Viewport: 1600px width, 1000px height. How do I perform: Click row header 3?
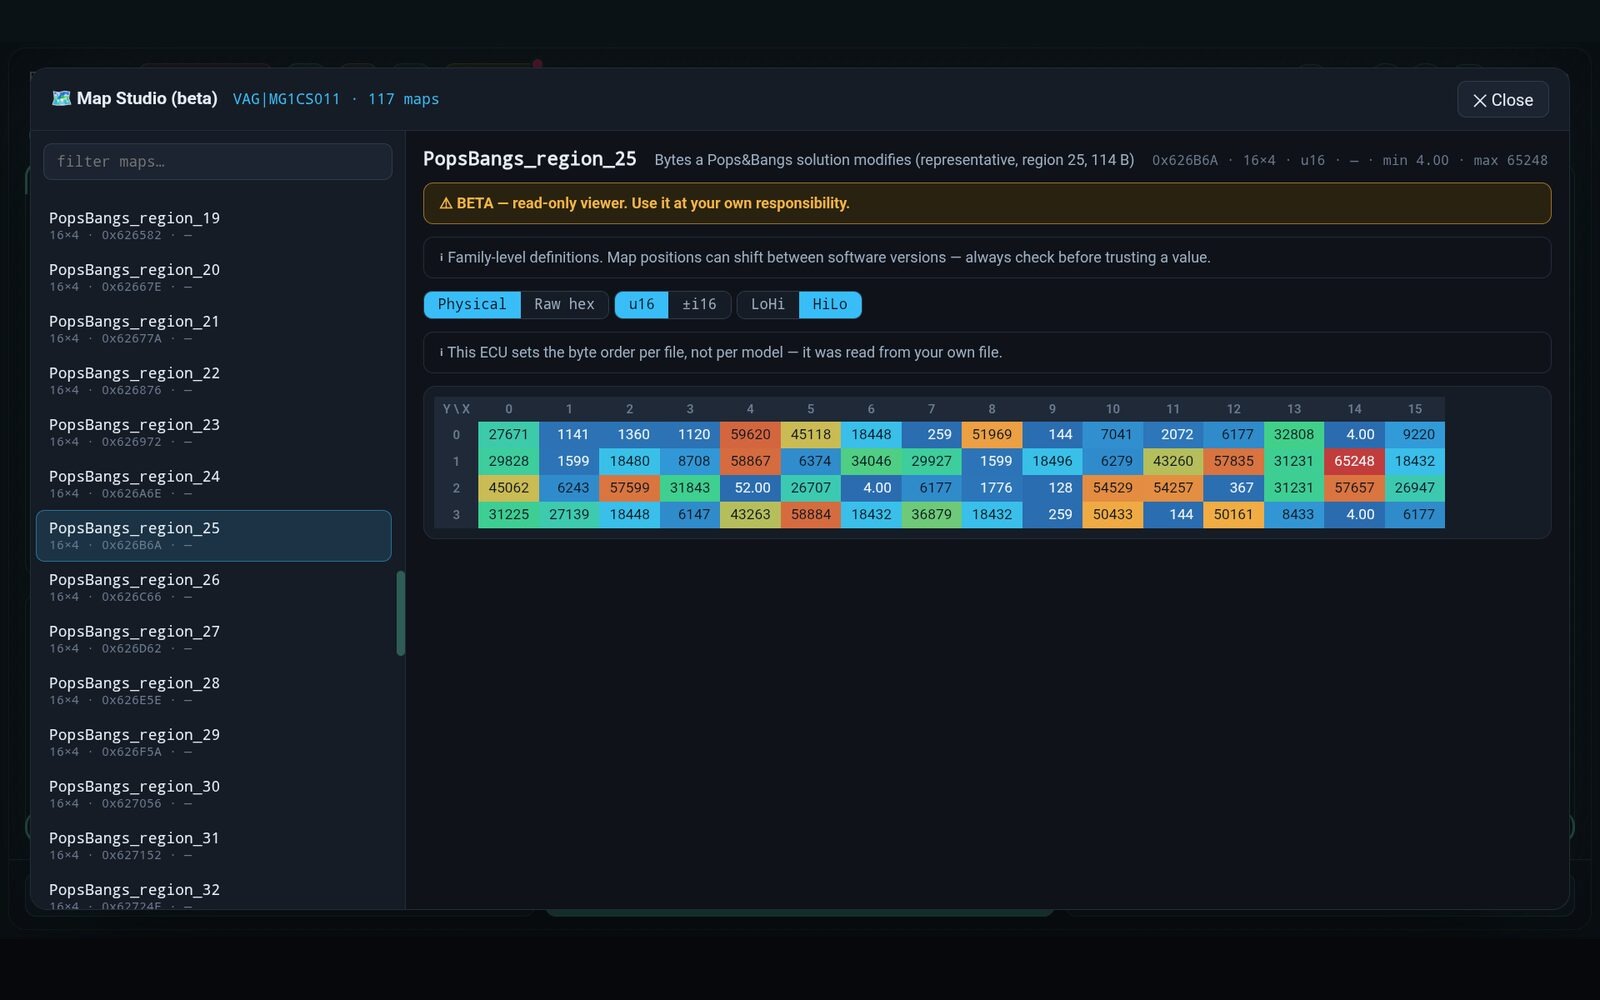pyautogui.click(x=456, y=514)
